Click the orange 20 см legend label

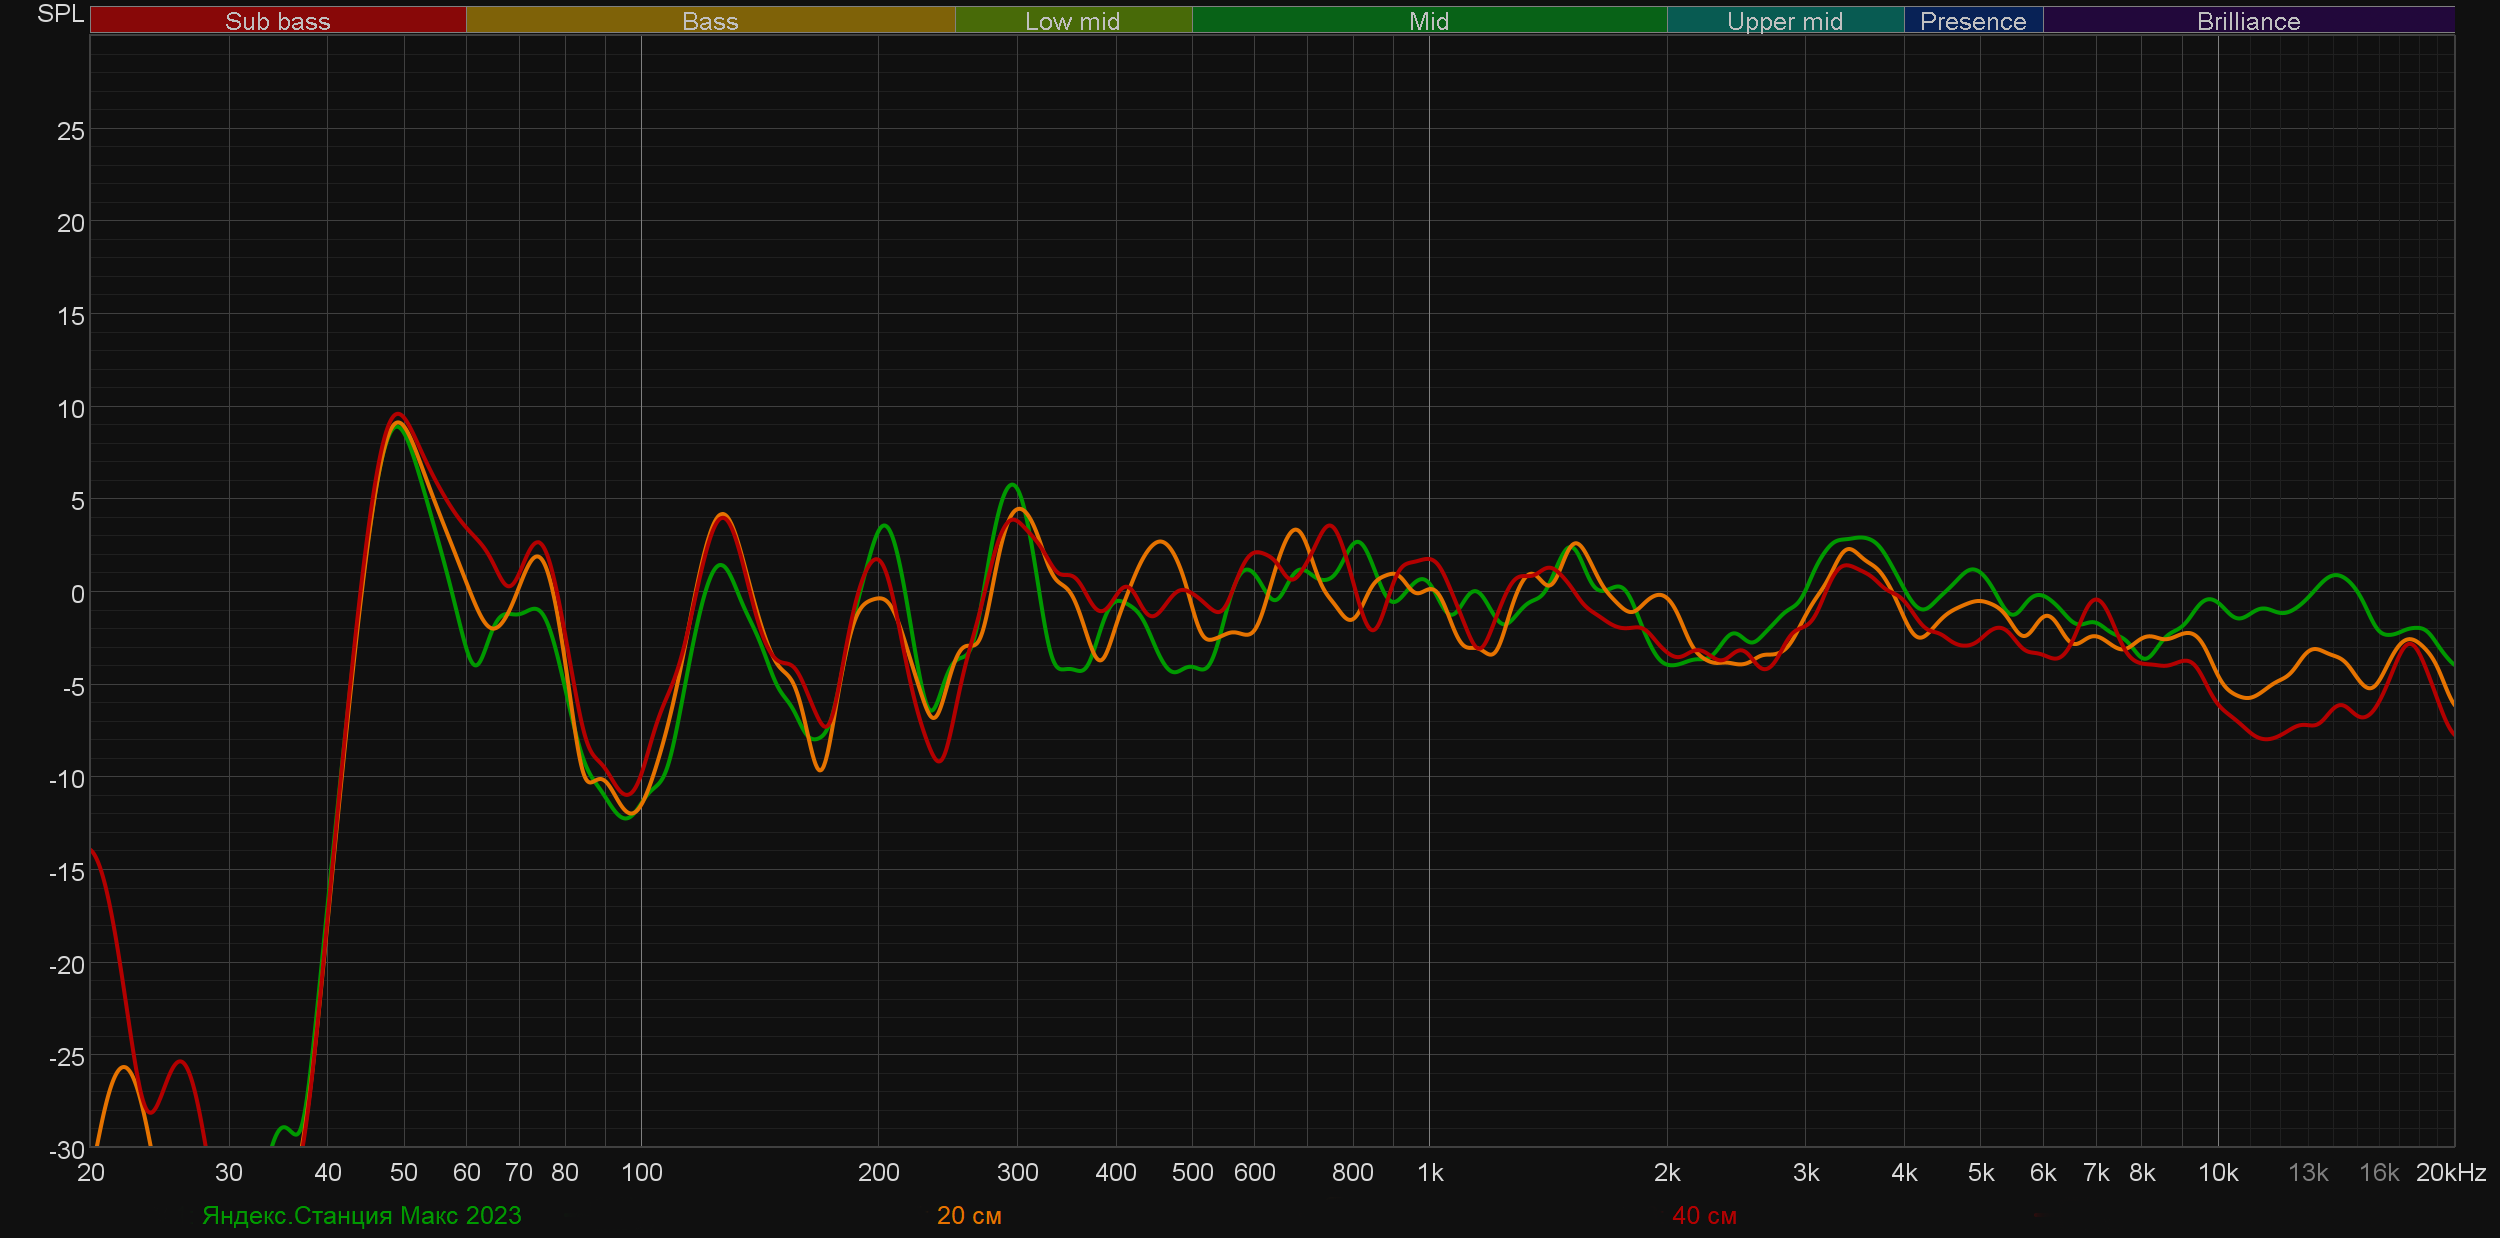coord(968,1215)
